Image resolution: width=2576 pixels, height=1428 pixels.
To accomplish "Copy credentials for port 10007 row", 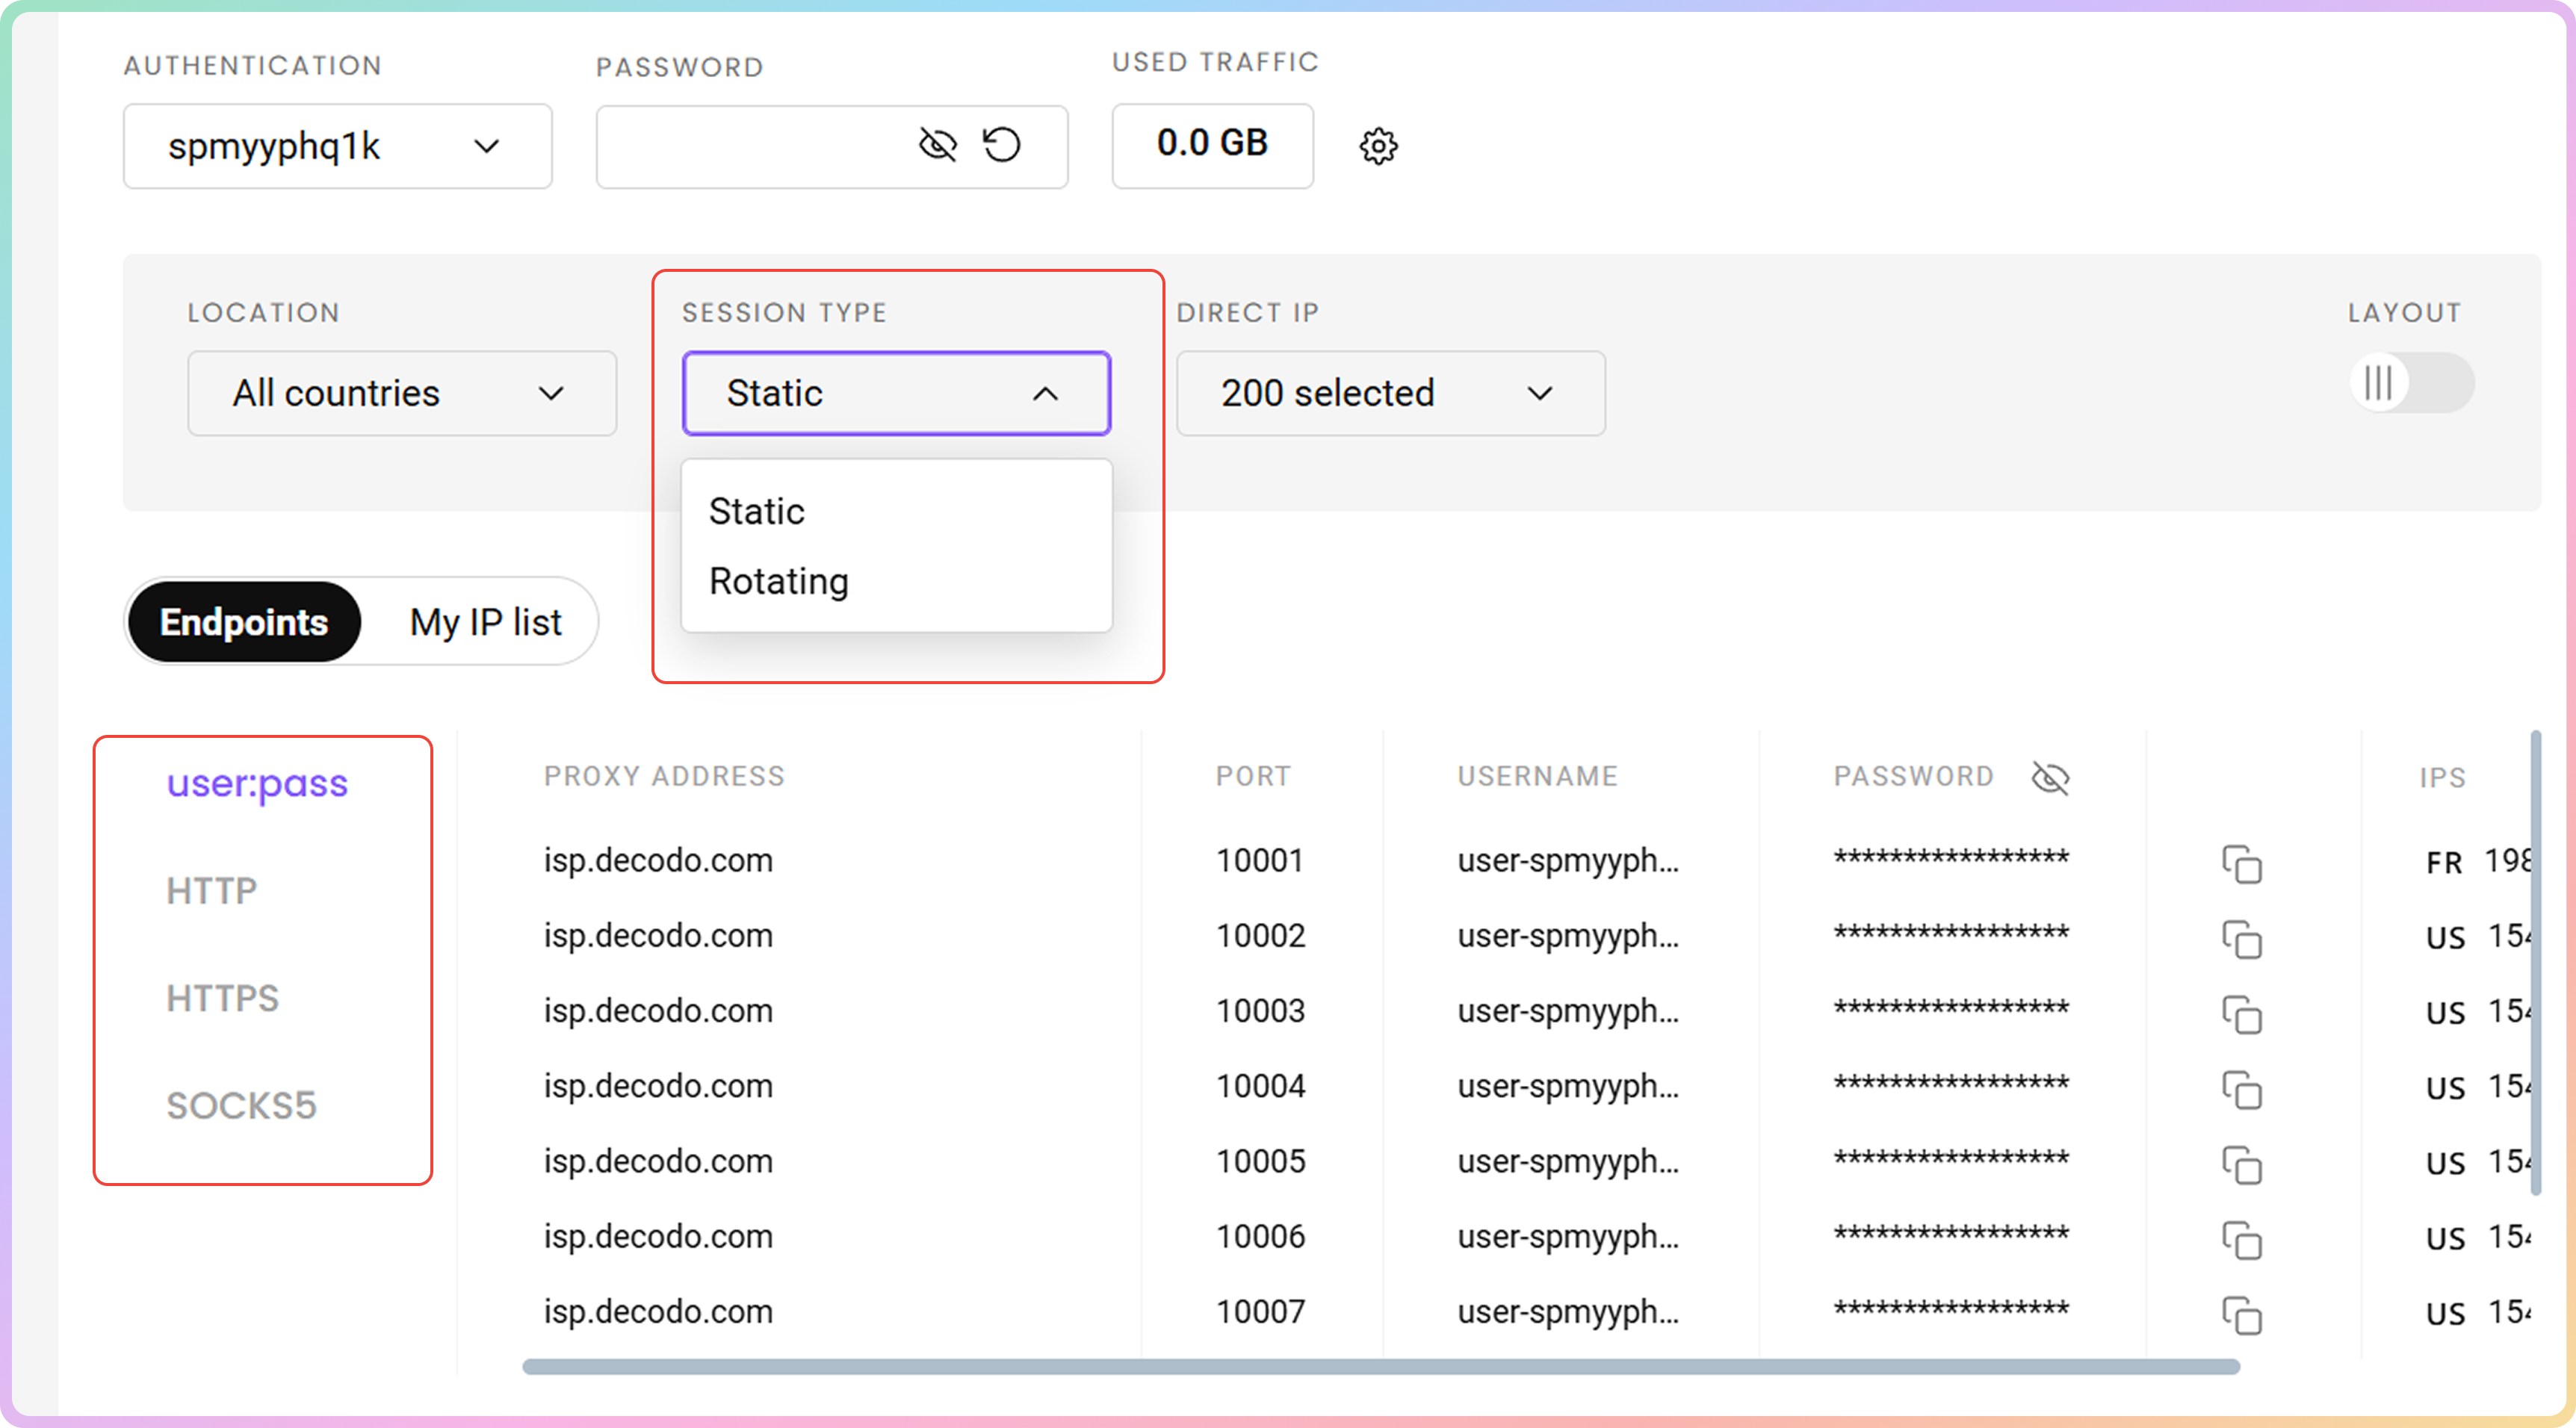I will click(x=2241, y=1315).
